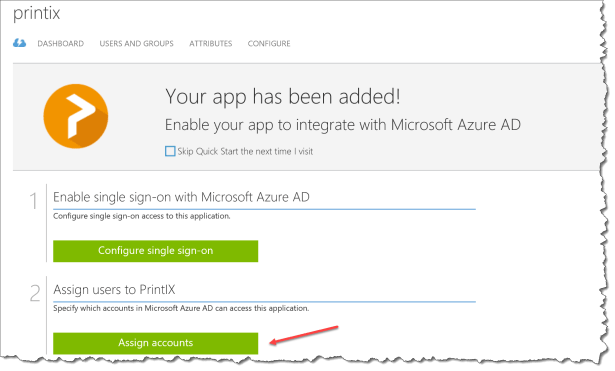Screen dimensions: 615x371
Task: Click the Quick Start cloud icon
Action: click(19, 43)
